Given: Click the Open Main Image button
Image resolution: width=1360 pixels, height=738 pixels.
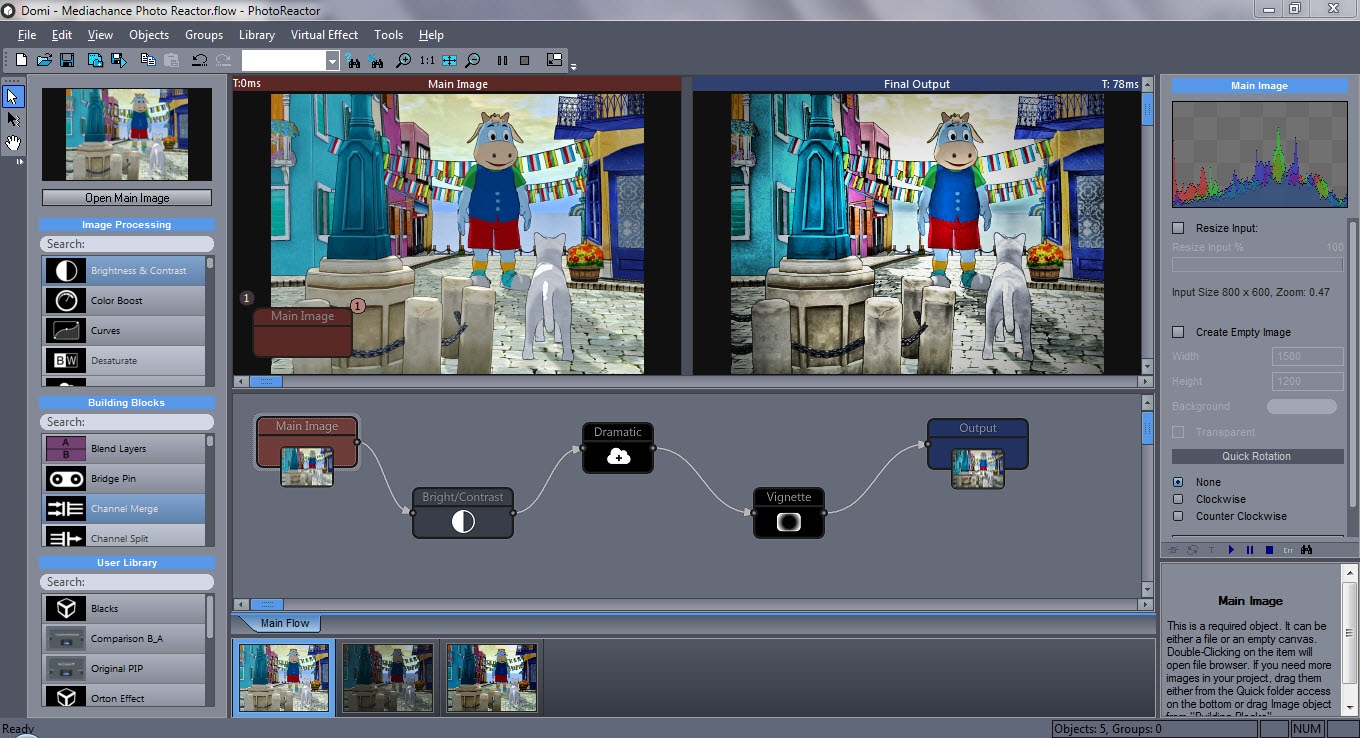Looking at the screenshot, I should (127, 198).
